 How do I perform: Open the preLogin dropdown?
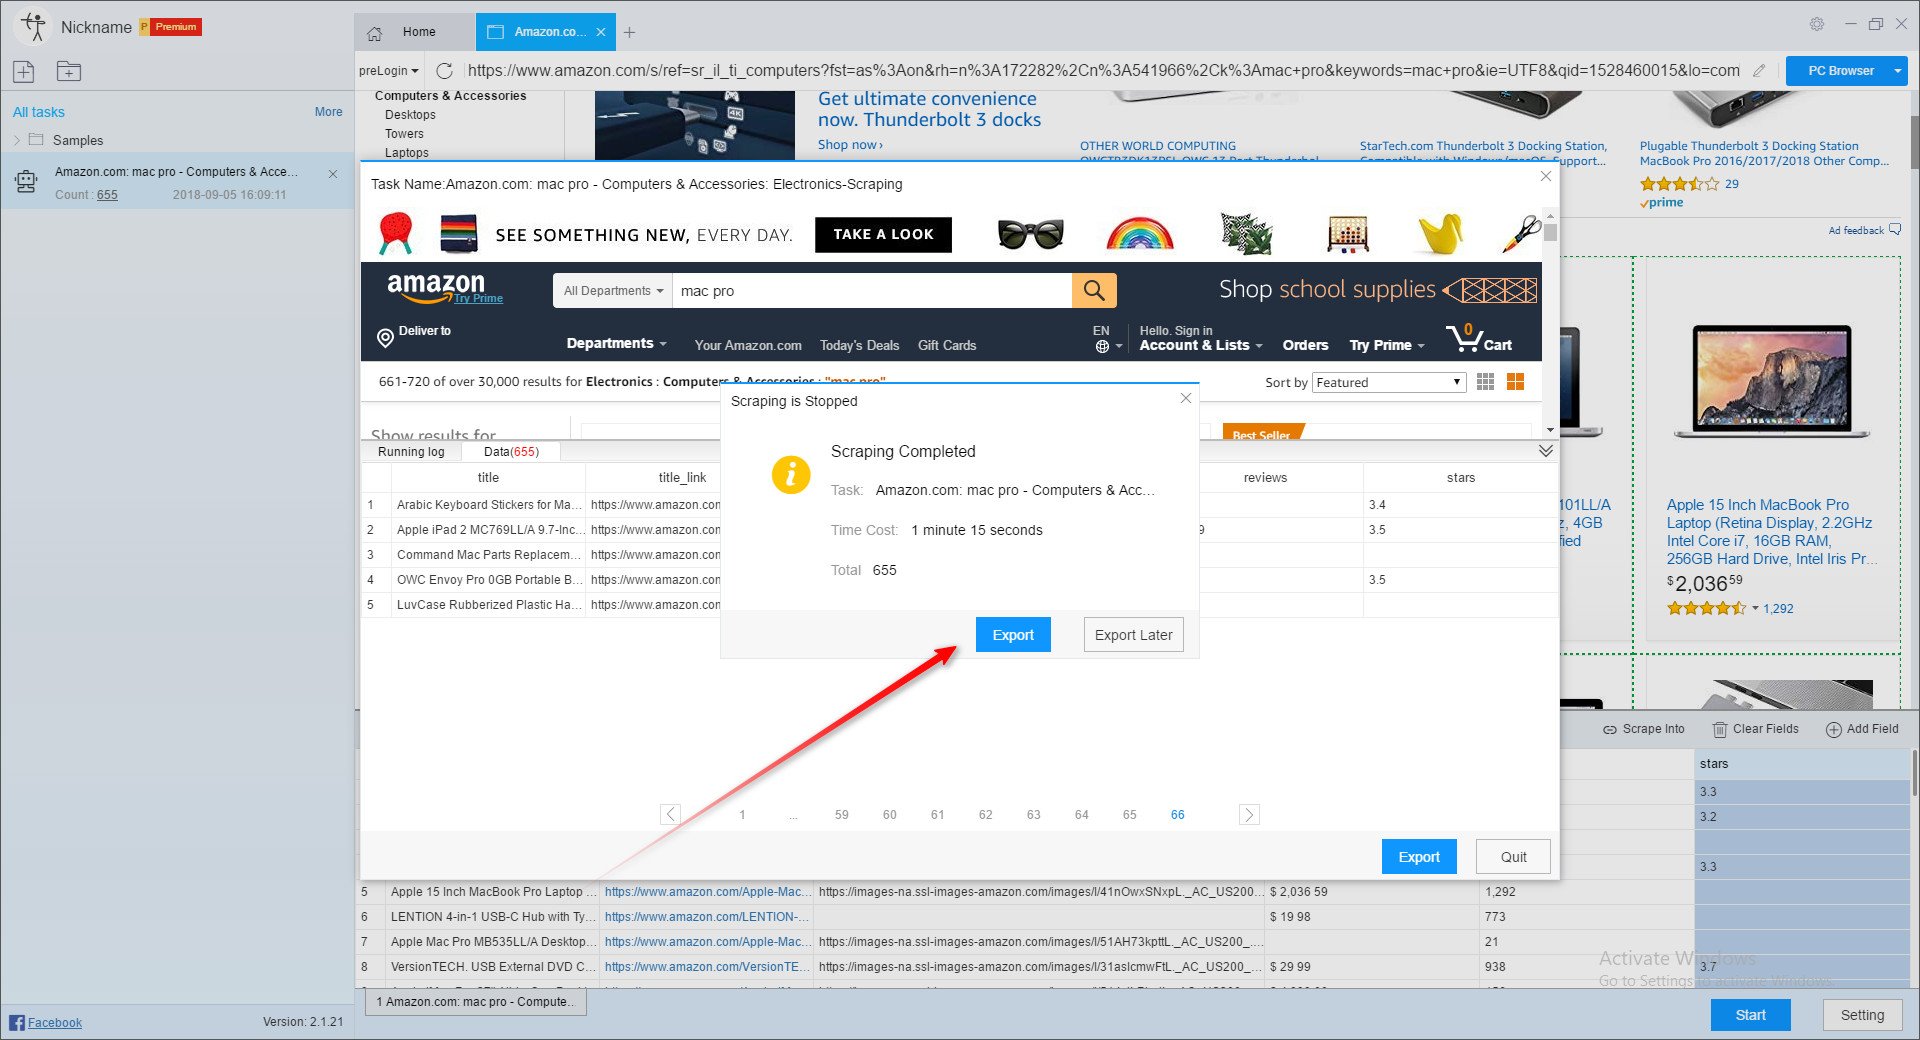point(390,70)
